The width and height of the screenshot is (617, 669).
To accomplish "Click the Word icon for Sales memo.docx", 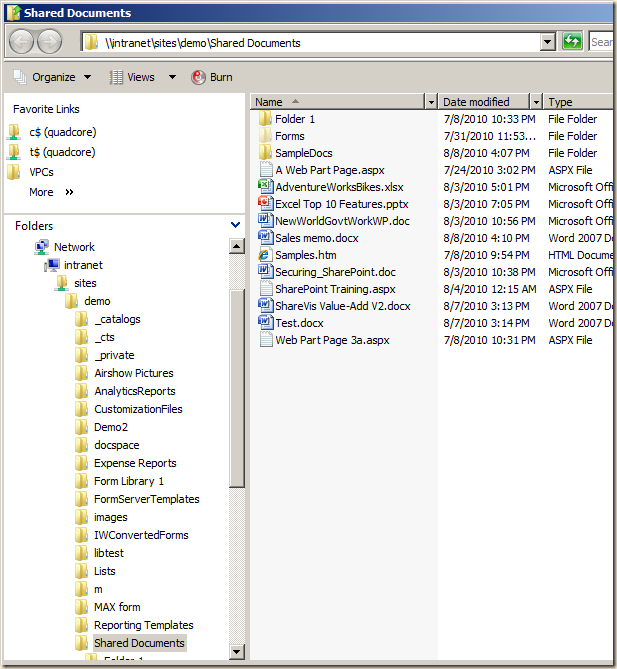I will pyautogui.click(x=265, y=238).
